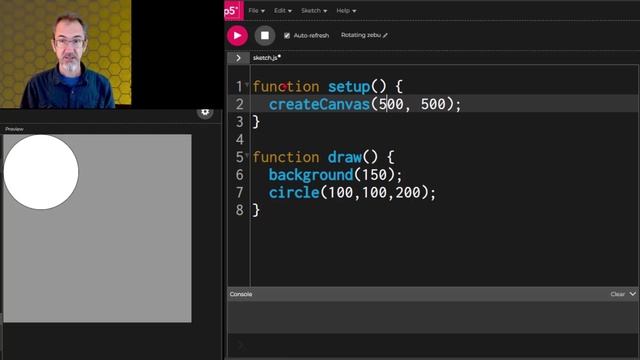Click the p5 logo home icon
640x360 pixels.
coord(233,10)
